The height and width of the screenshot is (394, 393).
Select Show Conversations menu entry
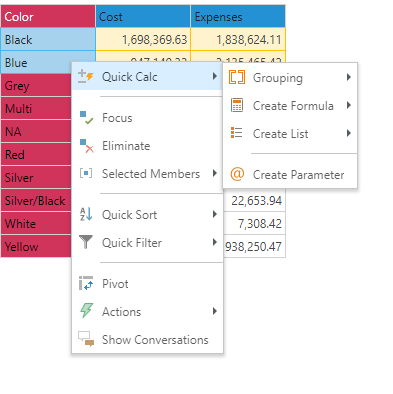(x=147, y=340)
